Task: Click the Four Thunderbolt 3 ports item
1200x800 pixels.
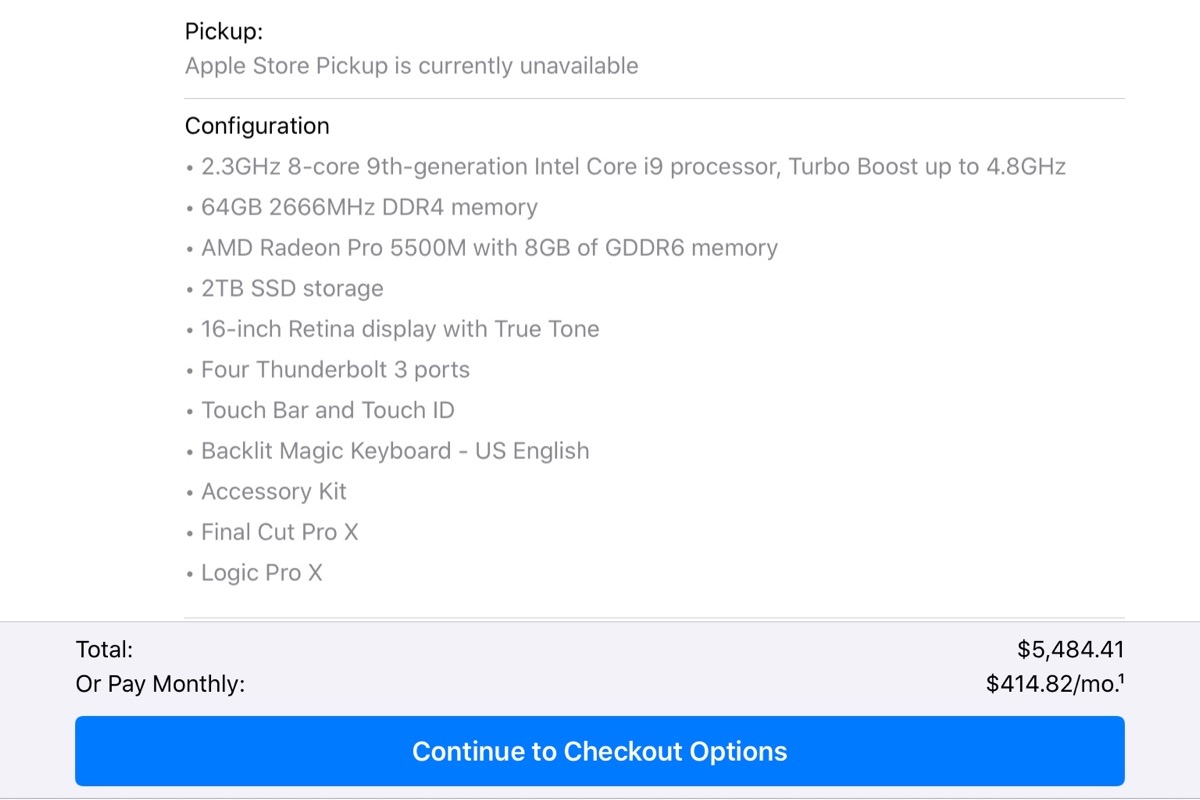Action: (x=335, y=370)
